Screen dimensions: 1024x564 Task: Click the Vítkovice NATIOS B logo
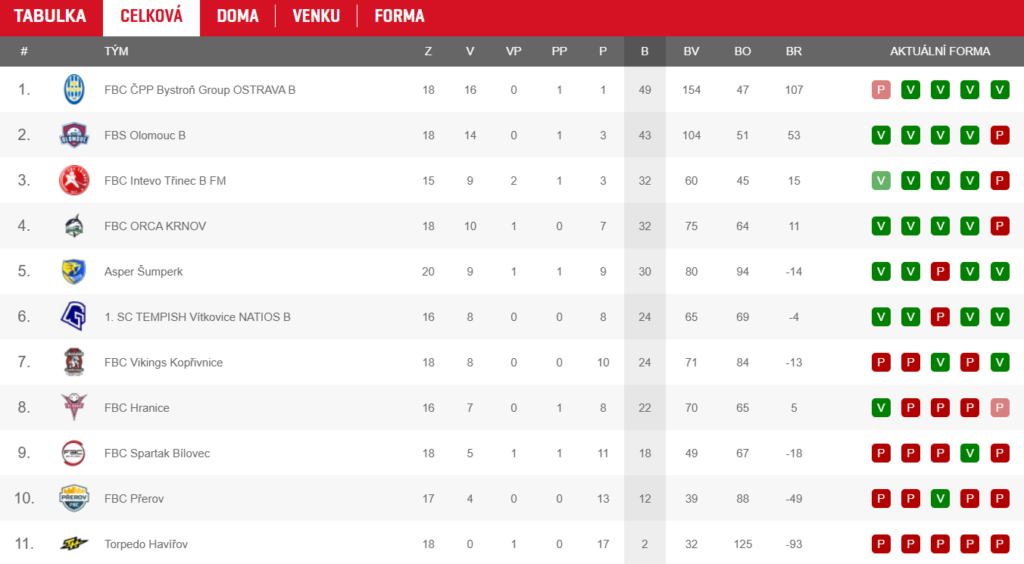[74, 317]
